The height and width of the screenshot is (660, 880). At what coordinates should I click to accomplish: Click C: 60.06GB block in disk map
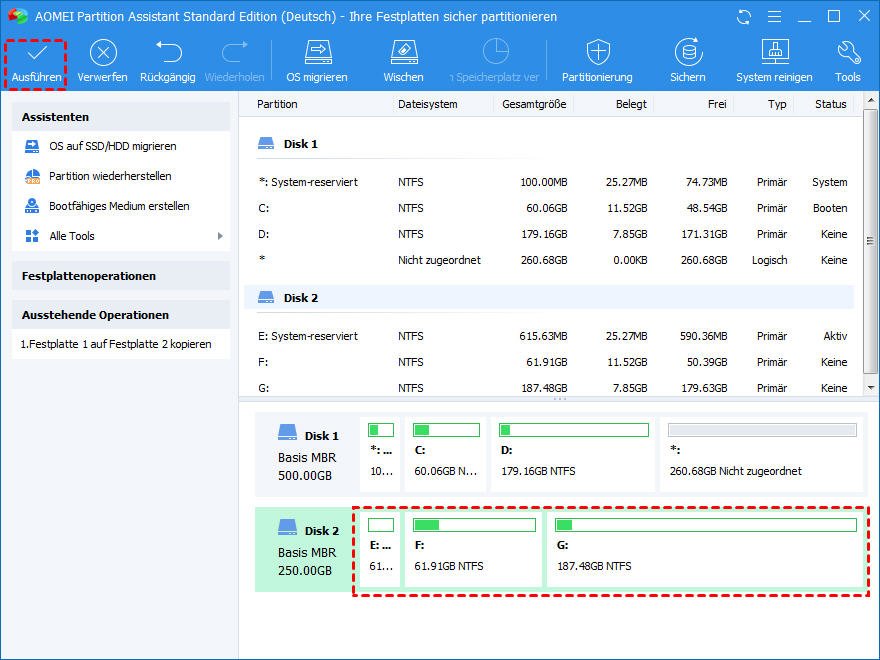pos(446,454)
